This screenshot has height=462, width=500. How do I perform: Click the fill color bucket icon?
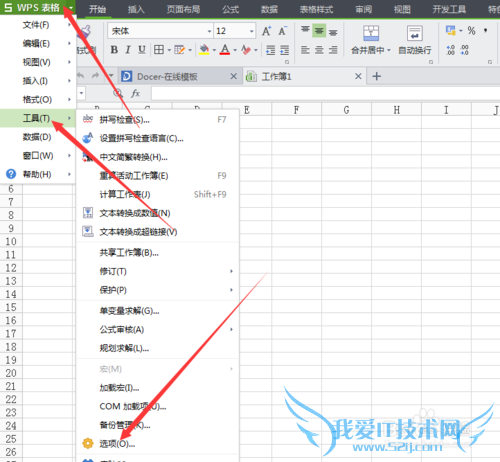(x=204, y=50)
